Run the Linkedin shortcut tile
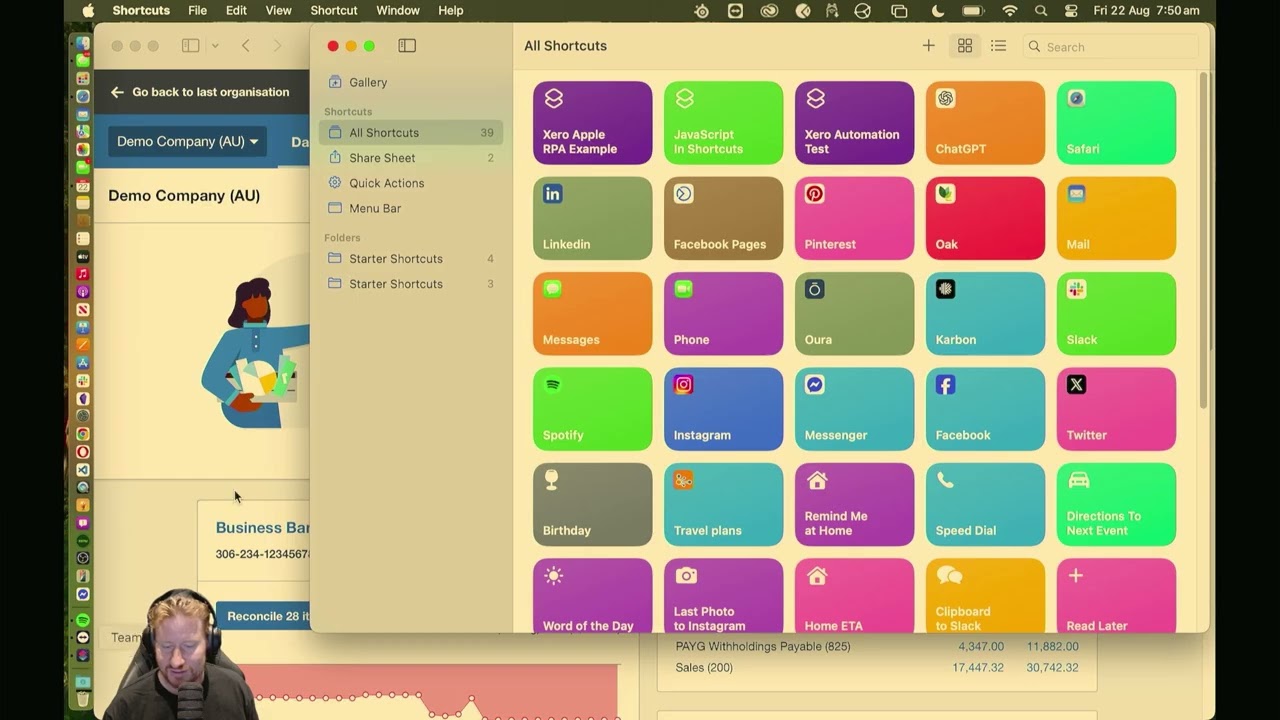Screen dimensions: 1280x720 click(592, 218)
